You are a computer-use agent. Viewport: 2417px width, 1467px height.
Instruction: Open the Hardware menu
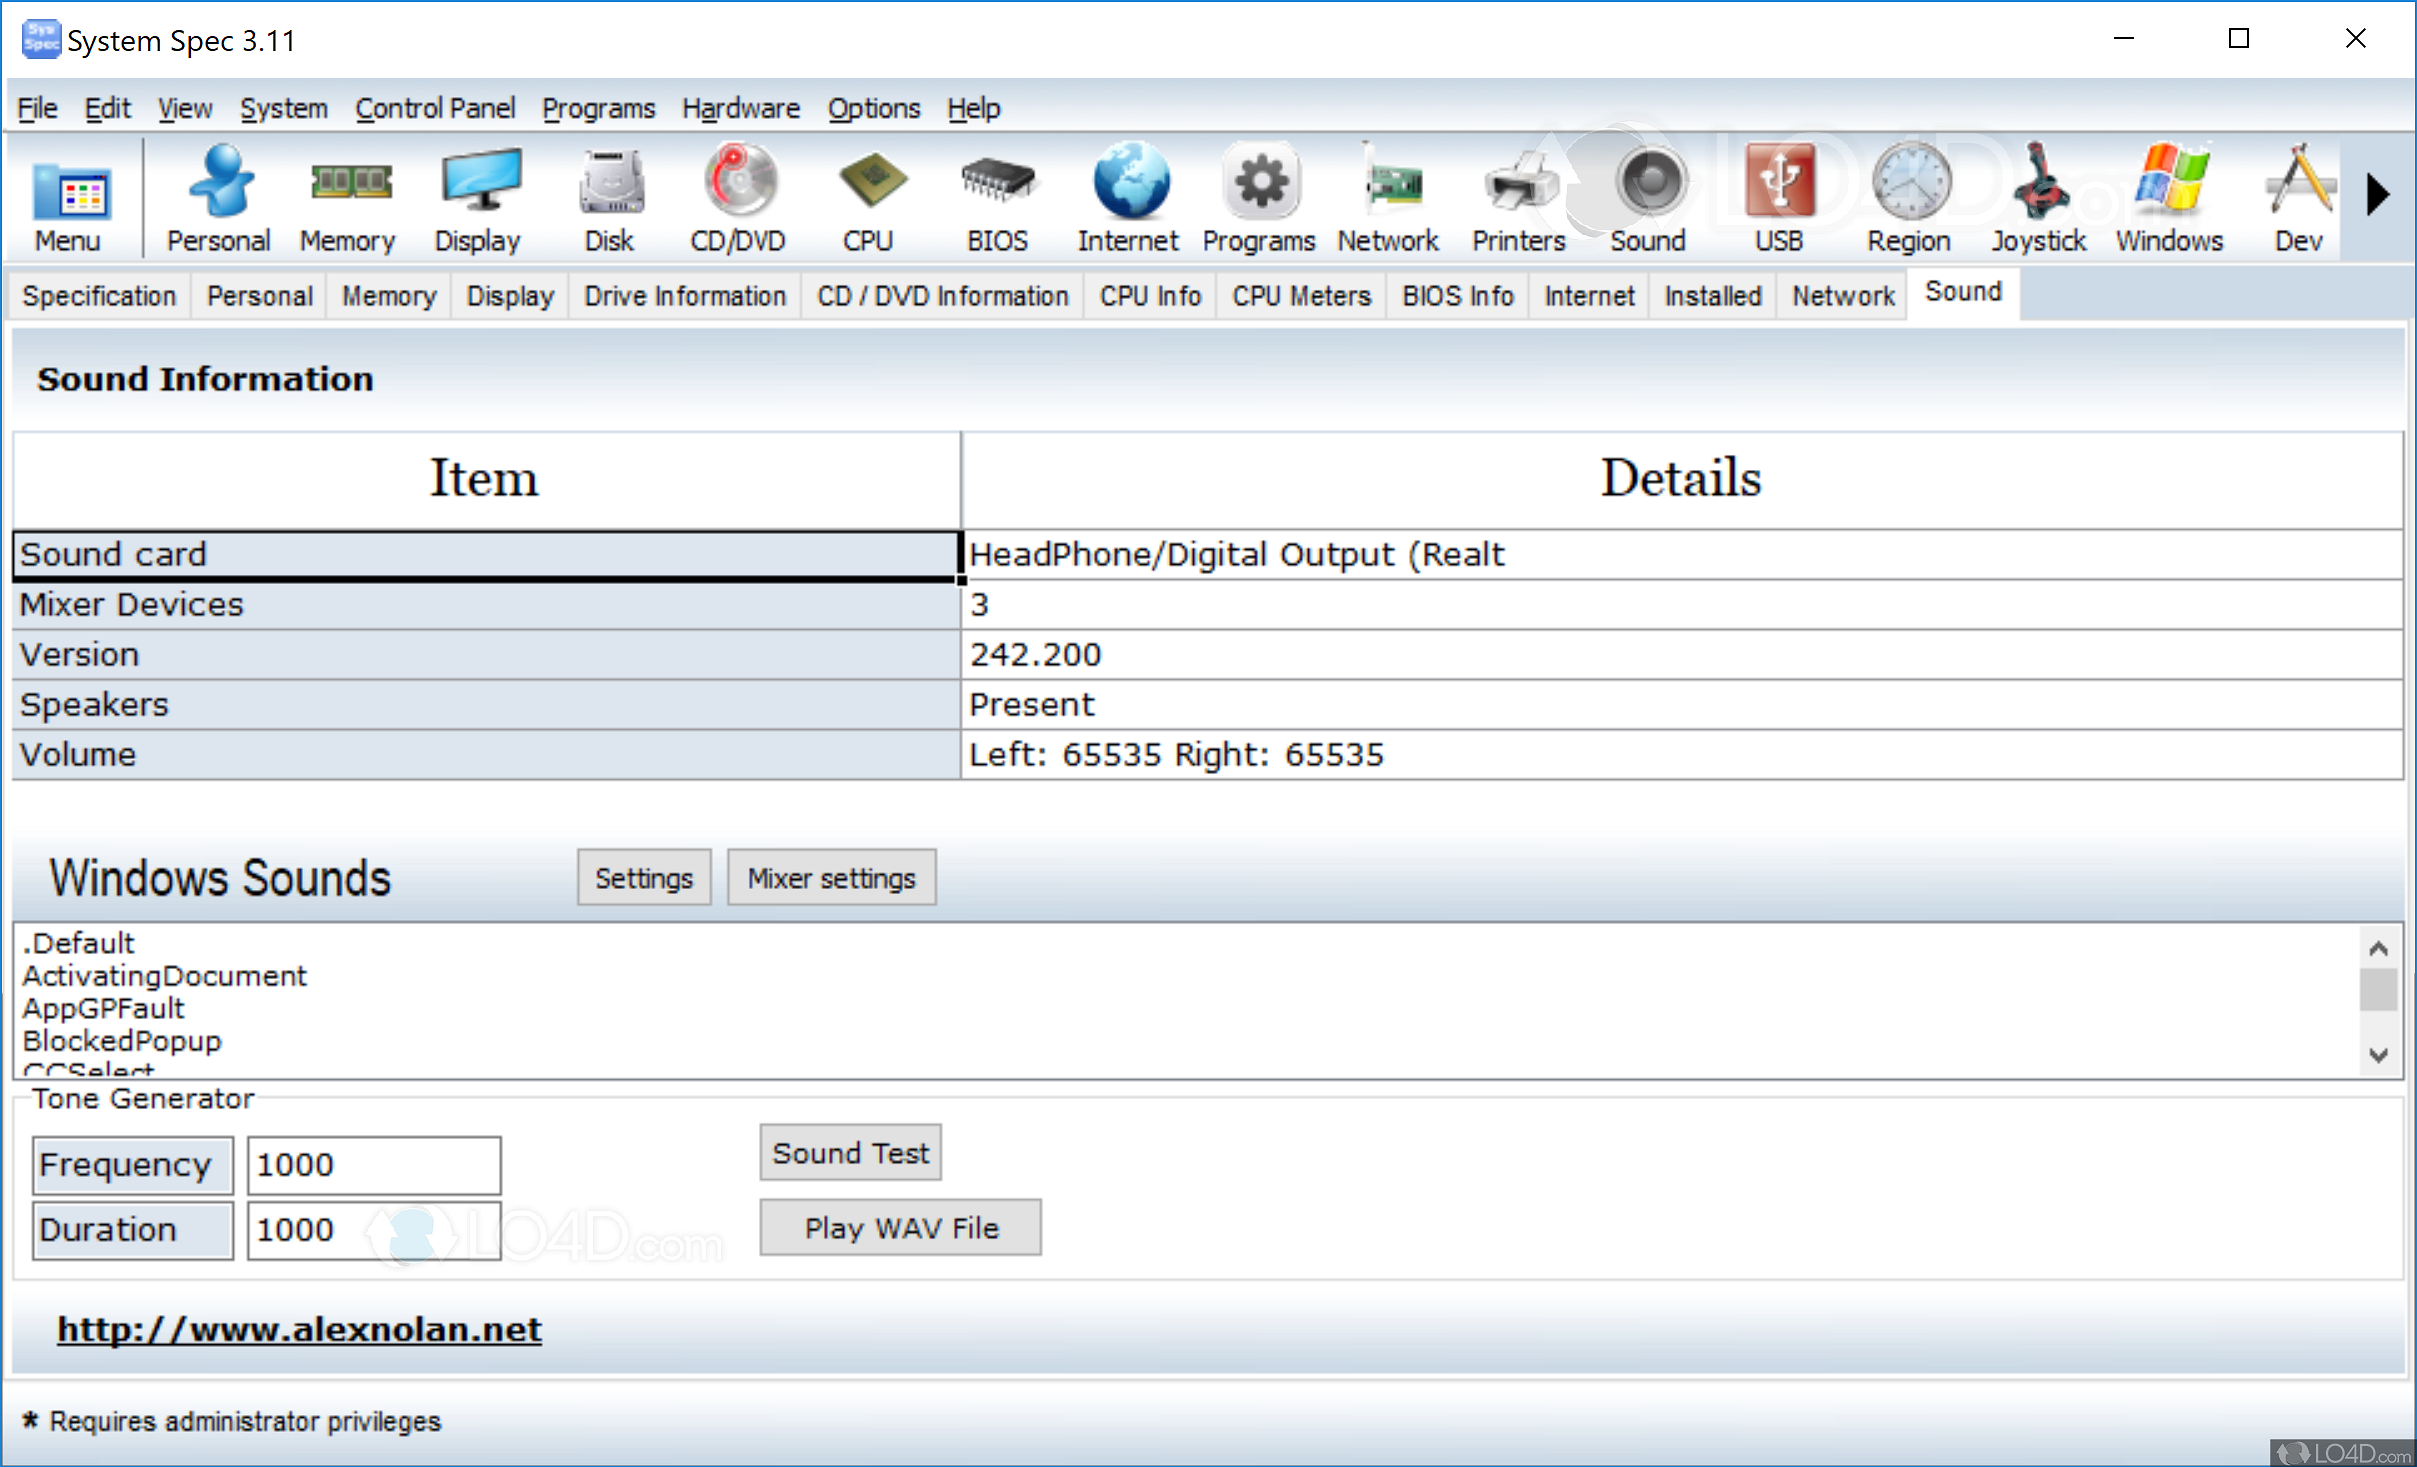tap(740, 108)
